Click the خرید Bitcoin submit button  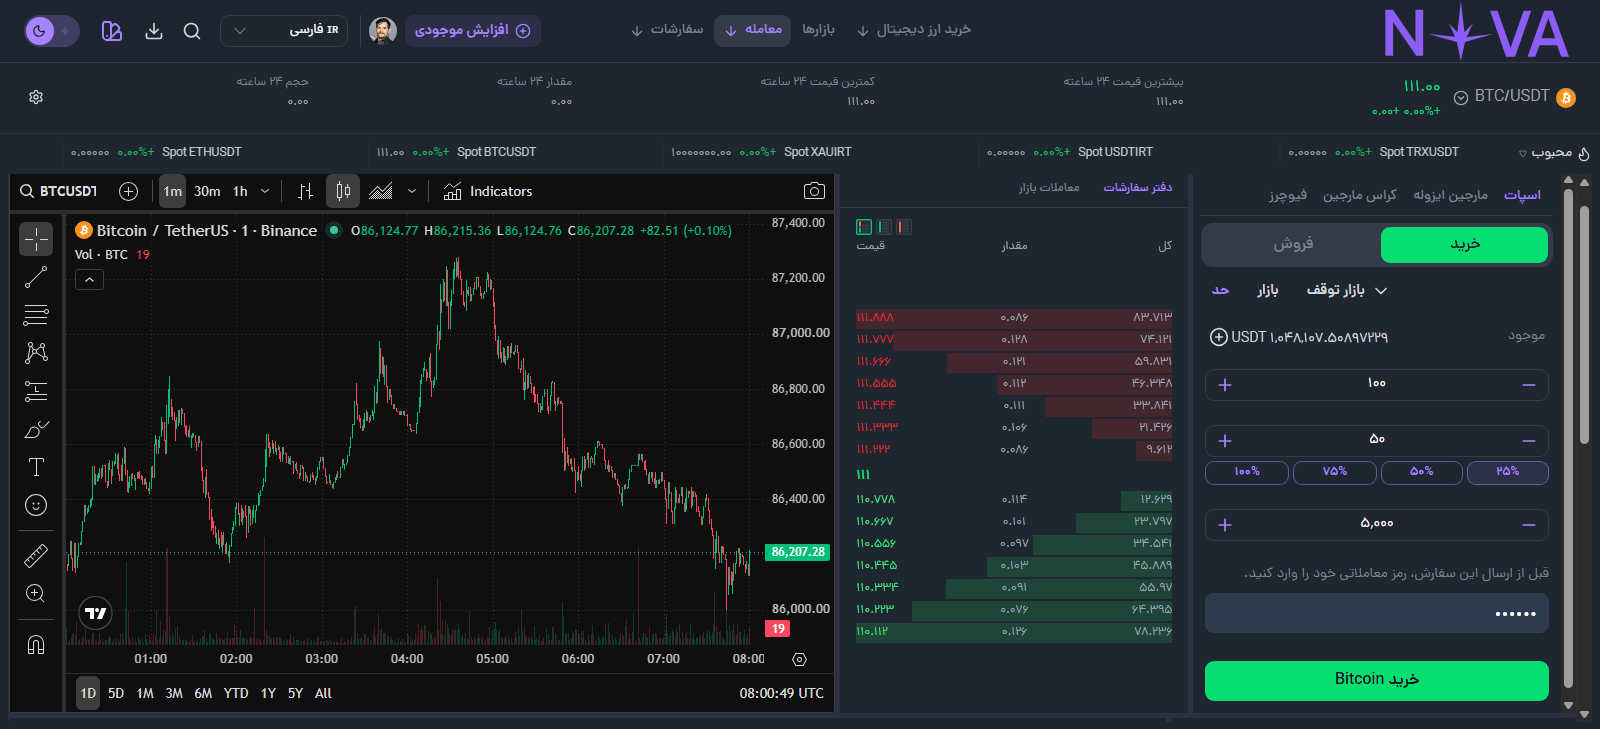click(1376, 680)
